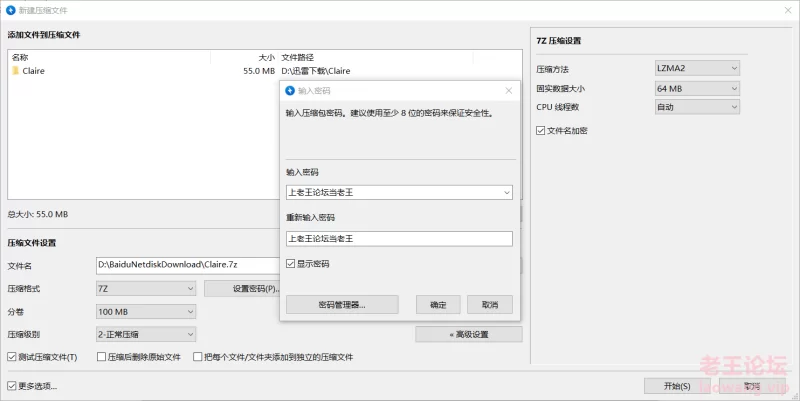Select the Claire row name text
Screen dimensions: 800x401
tap(34, 71)
